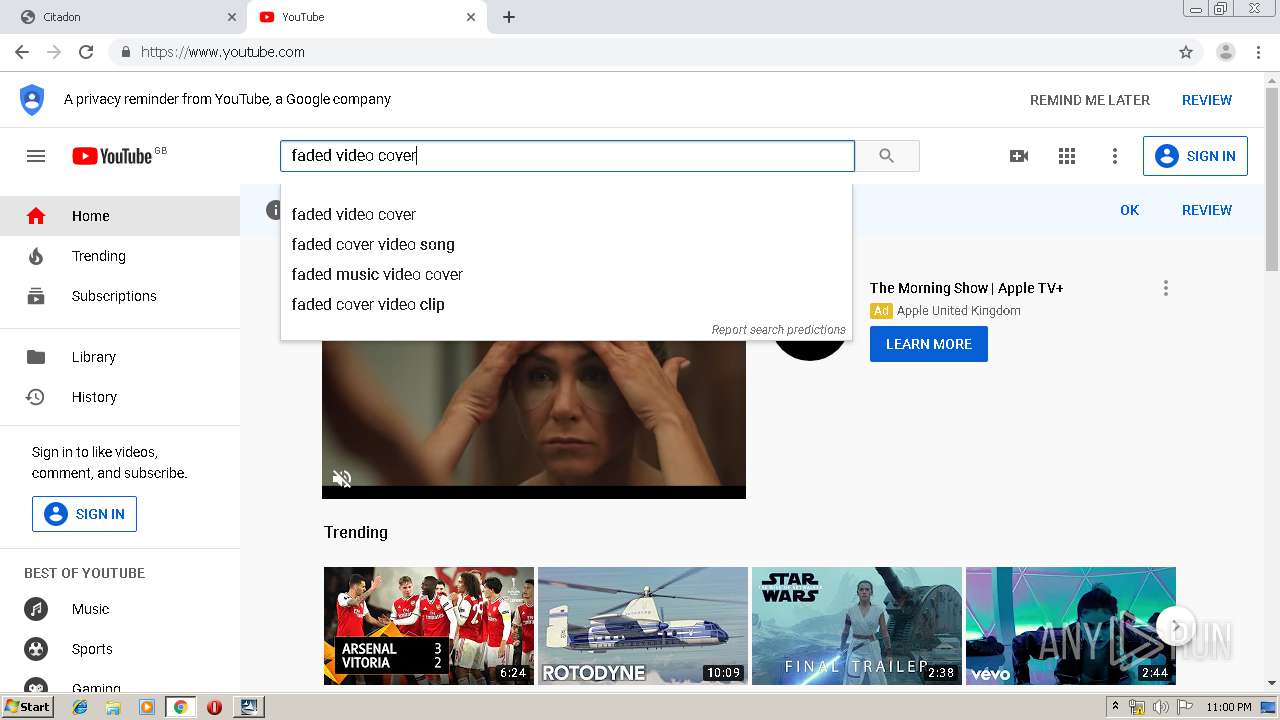Open the Vevo video thumbnail
This screenshot has width=1280, height=720.
(1071, 626)
